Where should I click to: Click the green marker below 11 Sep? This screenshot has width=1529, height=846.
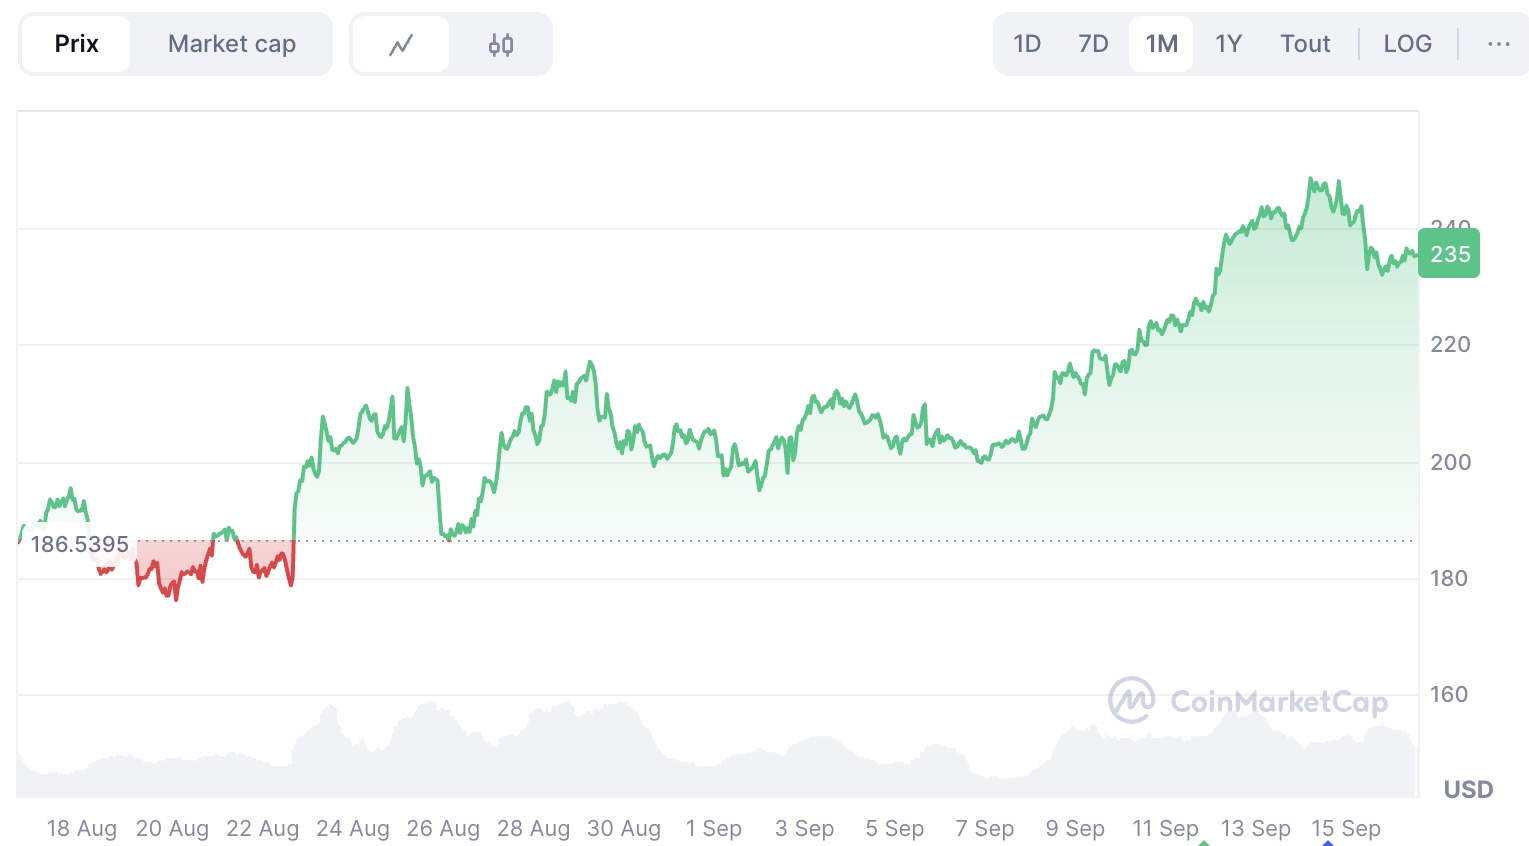1204,843
